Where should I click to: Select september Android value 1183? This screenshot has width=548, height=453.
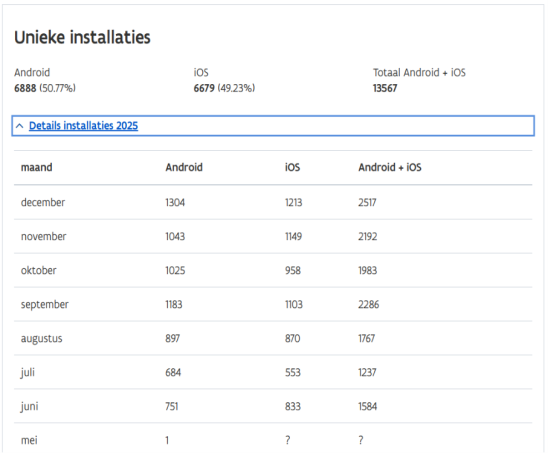(174, 304)
